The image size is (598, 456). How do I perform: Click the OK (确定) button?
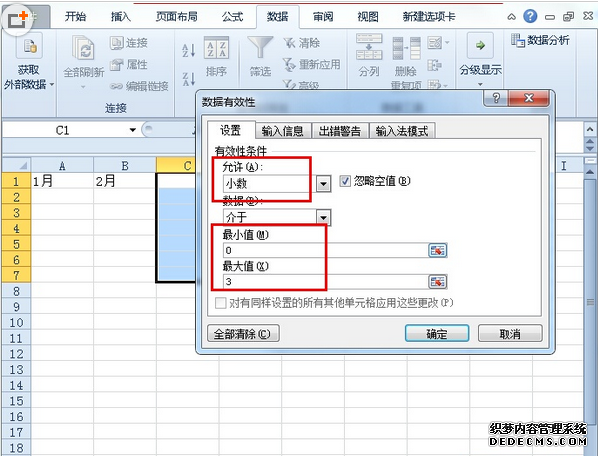click(437, 334)
